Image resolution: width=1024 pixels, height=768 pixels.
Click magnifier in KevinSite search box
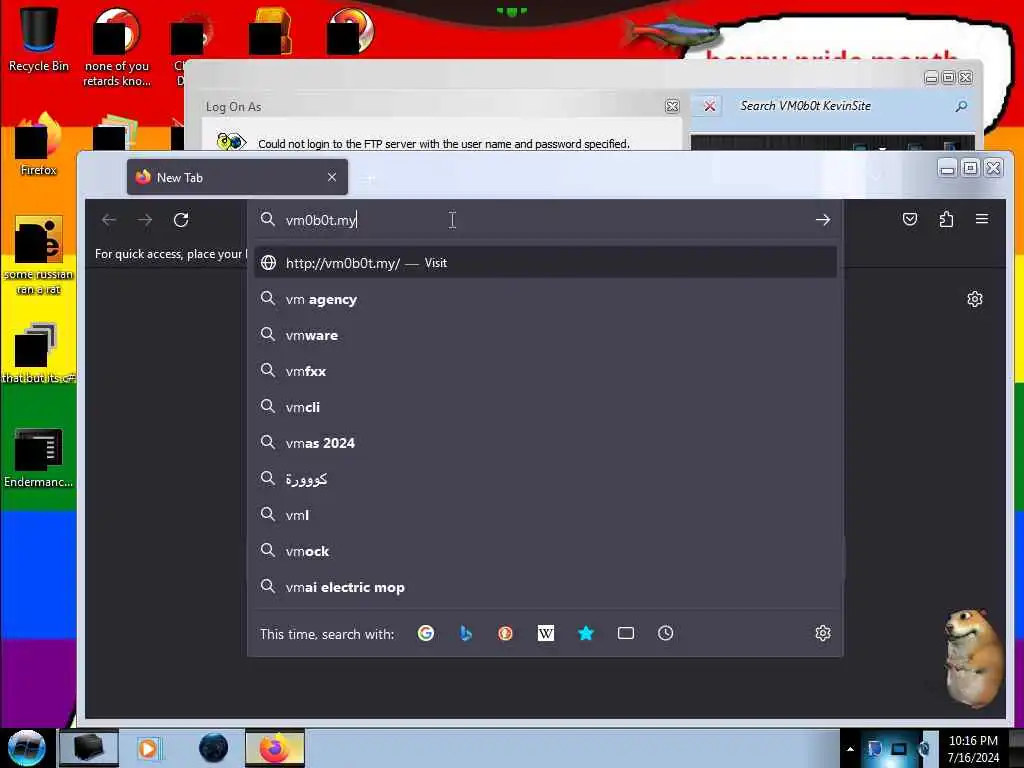point(961,106)
